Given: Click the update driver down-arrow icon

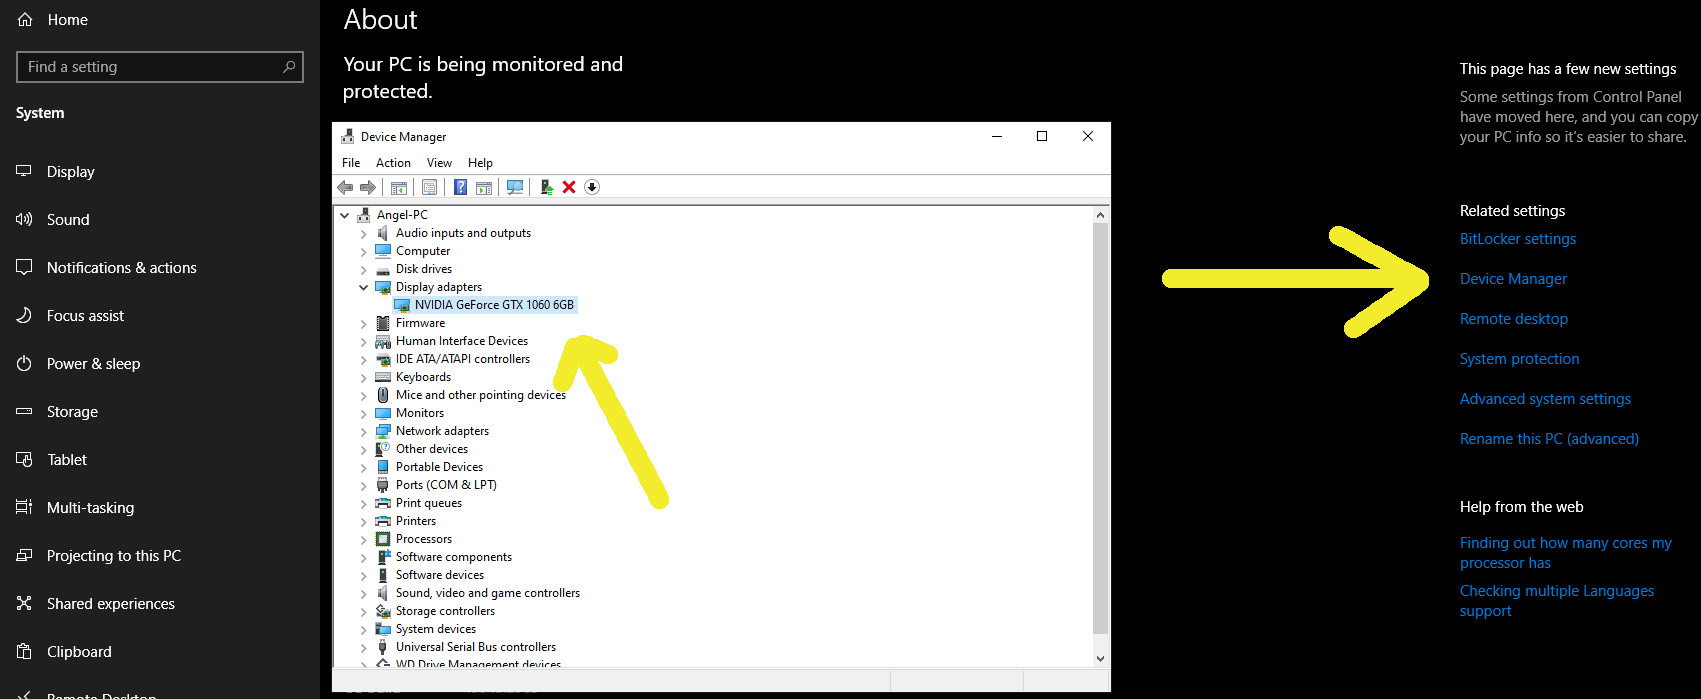Looking at the screenshot, I should tap(592, 187).
